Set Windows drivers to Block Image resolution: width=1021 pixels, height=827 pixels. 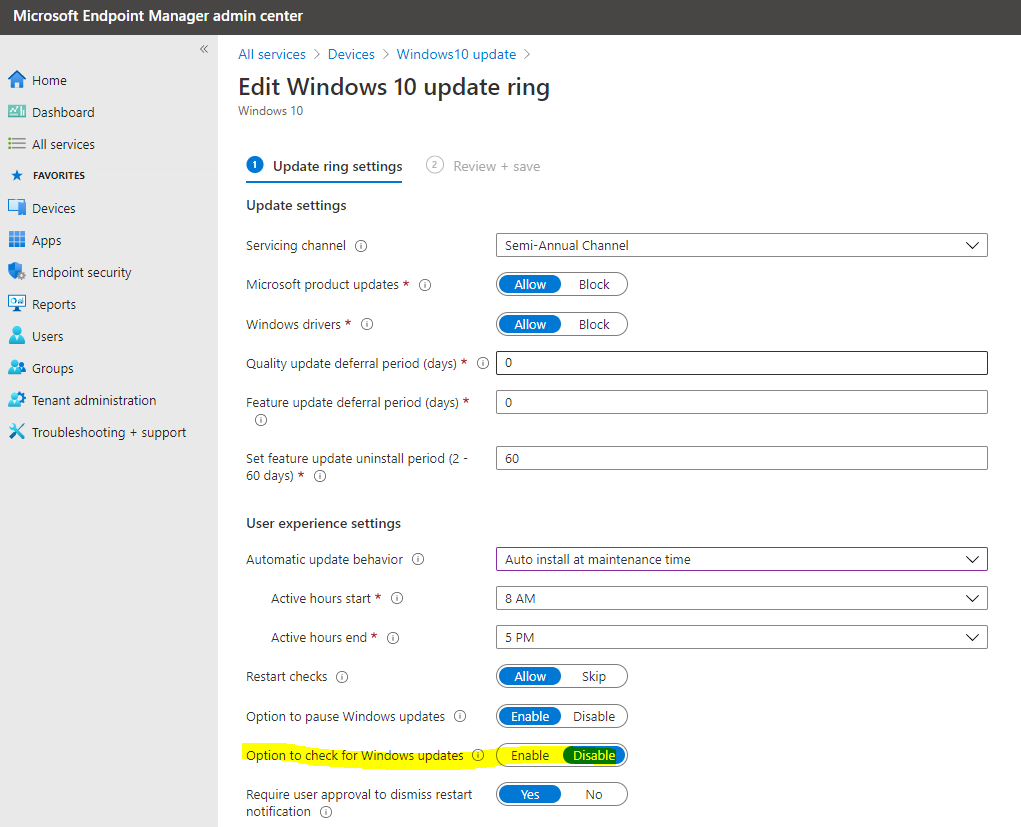tap(594, 324)
